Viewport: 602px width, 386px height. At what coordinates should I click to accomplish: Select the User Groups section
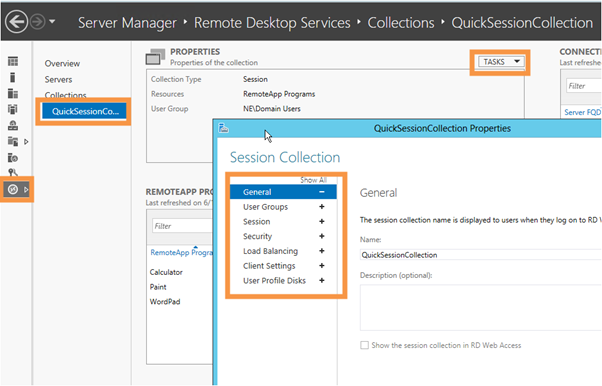(265, 207)
